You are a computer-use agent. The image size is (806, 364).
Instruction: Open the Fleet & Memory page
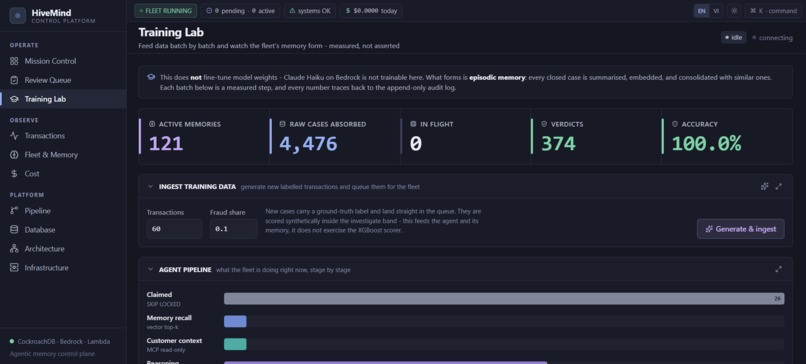point(63,155)
